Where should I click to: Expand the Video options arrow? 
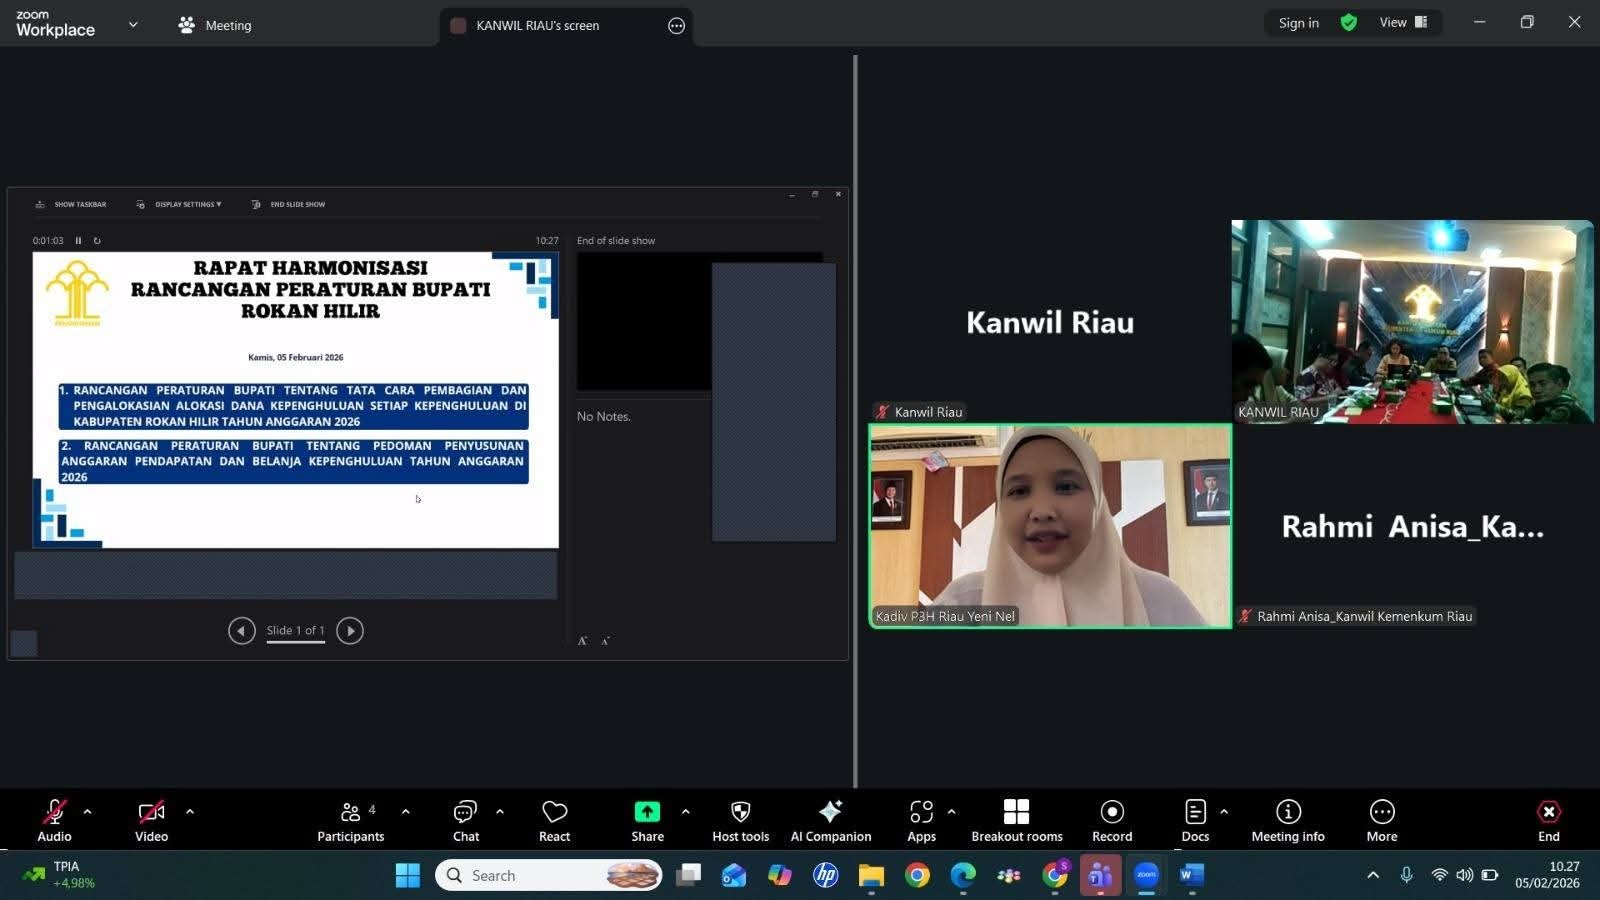190,812
